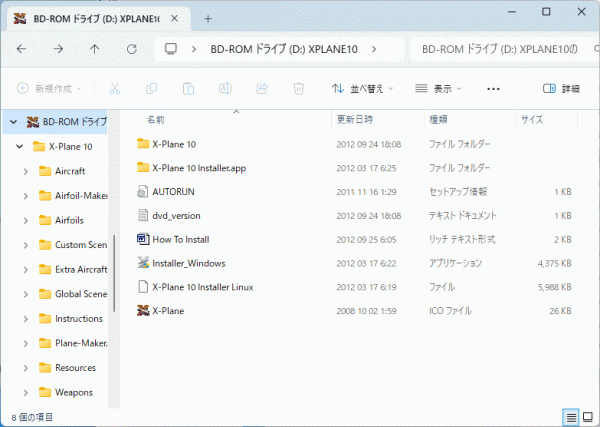The height and width of the screenshot is (427, 600).
Task: Click chevron after monitor icon in address bar
Action: click(194, 49)
